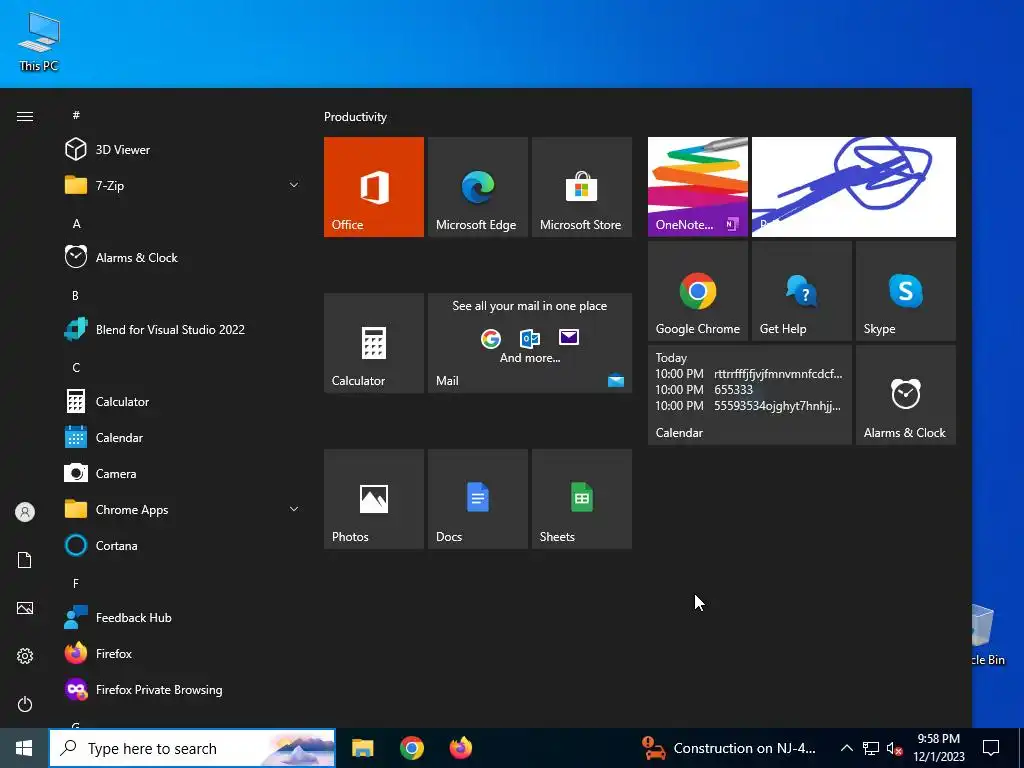The height and width of the screenshot is (768, 1024).
Task: Open Feedback Hub from app list
Action: tap(183, 618)
